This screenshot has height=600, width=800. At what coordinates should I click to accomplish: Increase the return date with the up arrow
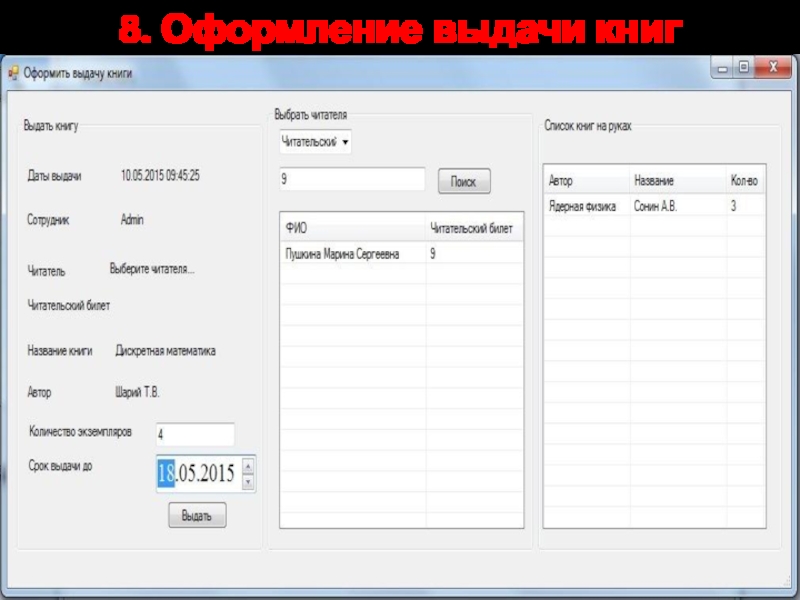pyautogui.click(x=248, y=465)
